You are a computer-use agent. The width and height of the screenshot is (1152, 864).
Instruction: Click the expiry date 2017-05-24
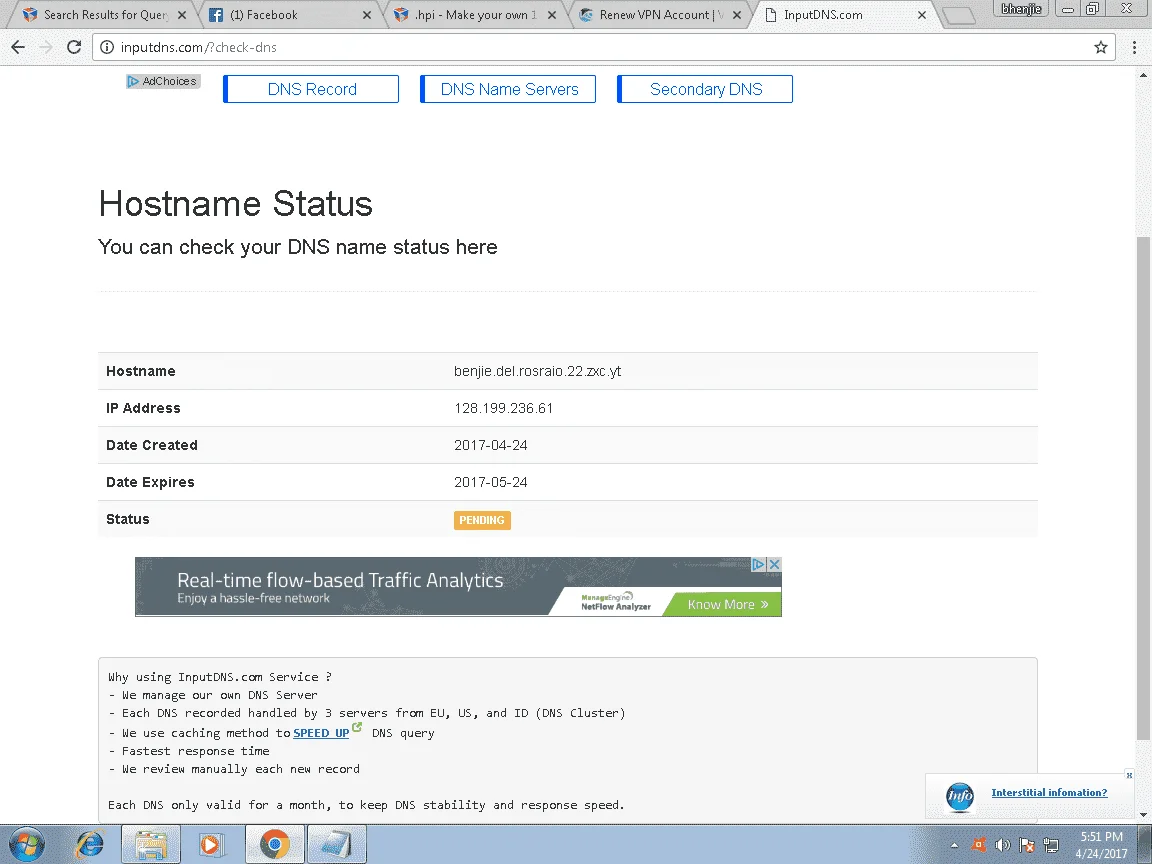click(491, 482)
